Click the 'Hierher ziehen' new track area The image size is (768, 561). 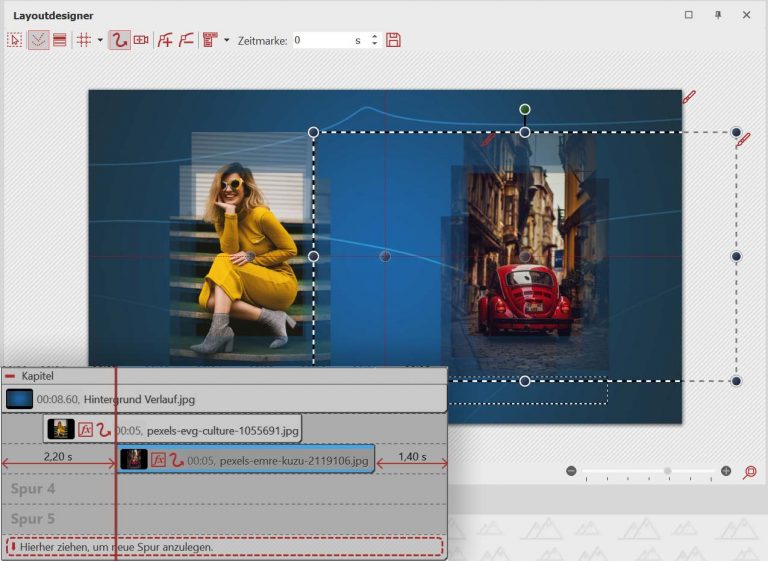224,546
